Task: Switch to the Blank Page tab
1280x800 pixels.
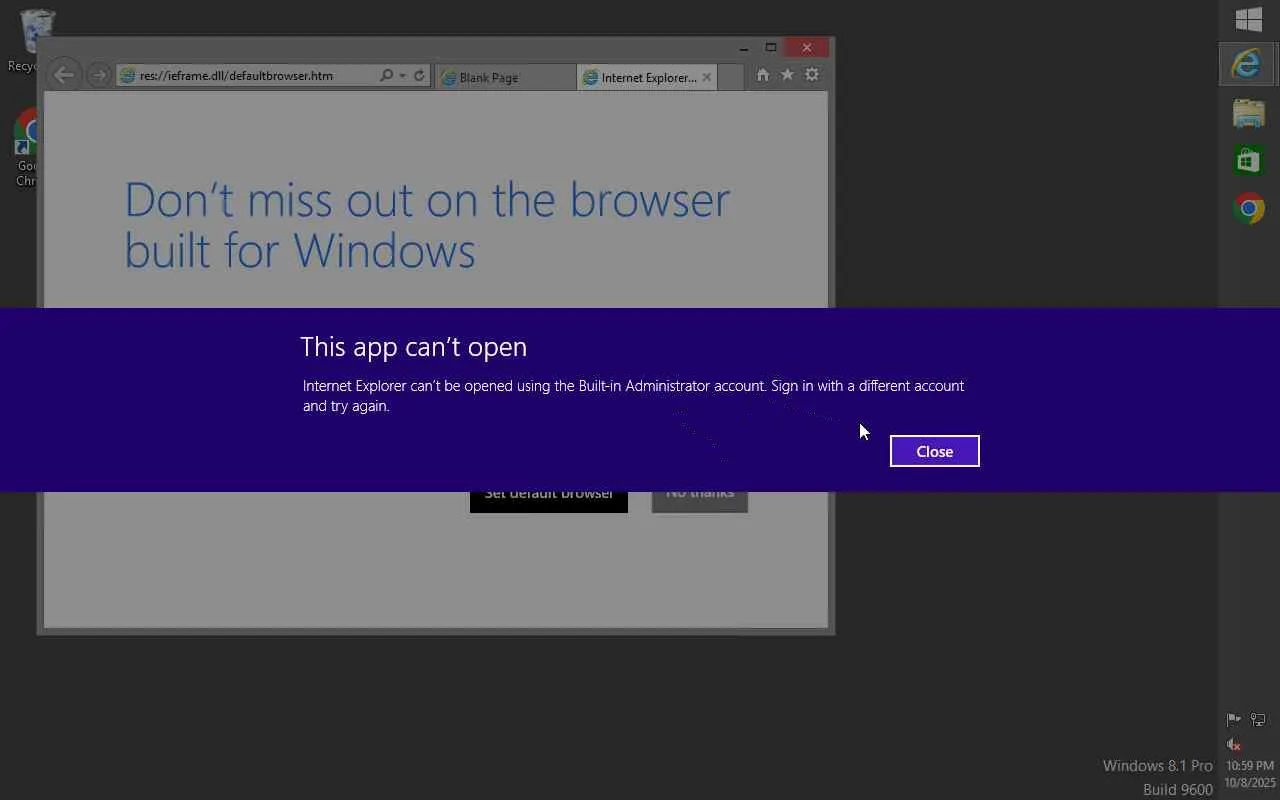Action: (506, 77)
